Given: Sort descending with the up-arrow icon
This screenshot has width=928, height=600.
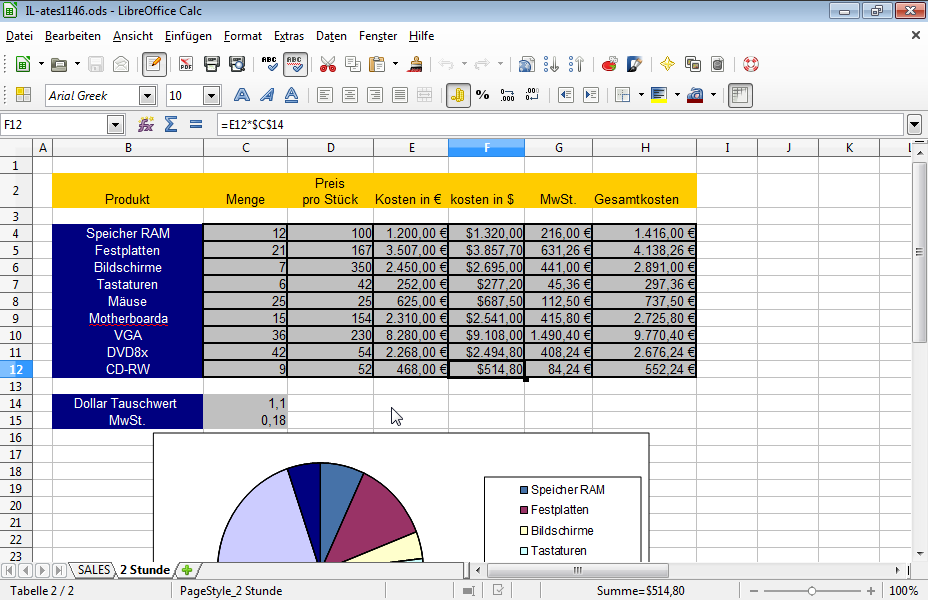Looking at the screenshot, I should [576, 64].
